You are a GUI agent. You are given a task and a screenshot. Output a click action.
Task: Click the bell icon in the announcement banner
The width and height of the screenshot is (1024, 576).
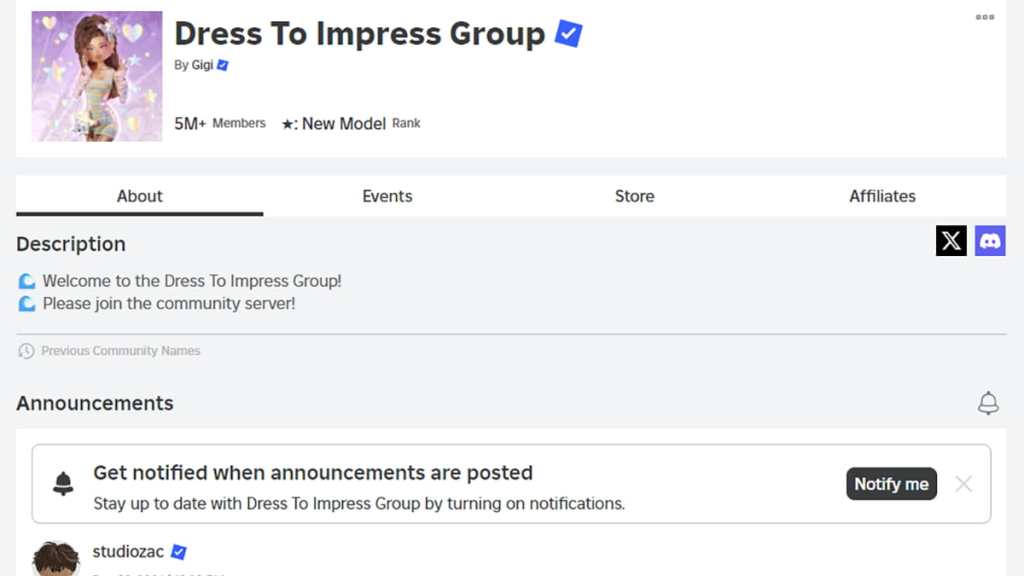pos(63,483)
